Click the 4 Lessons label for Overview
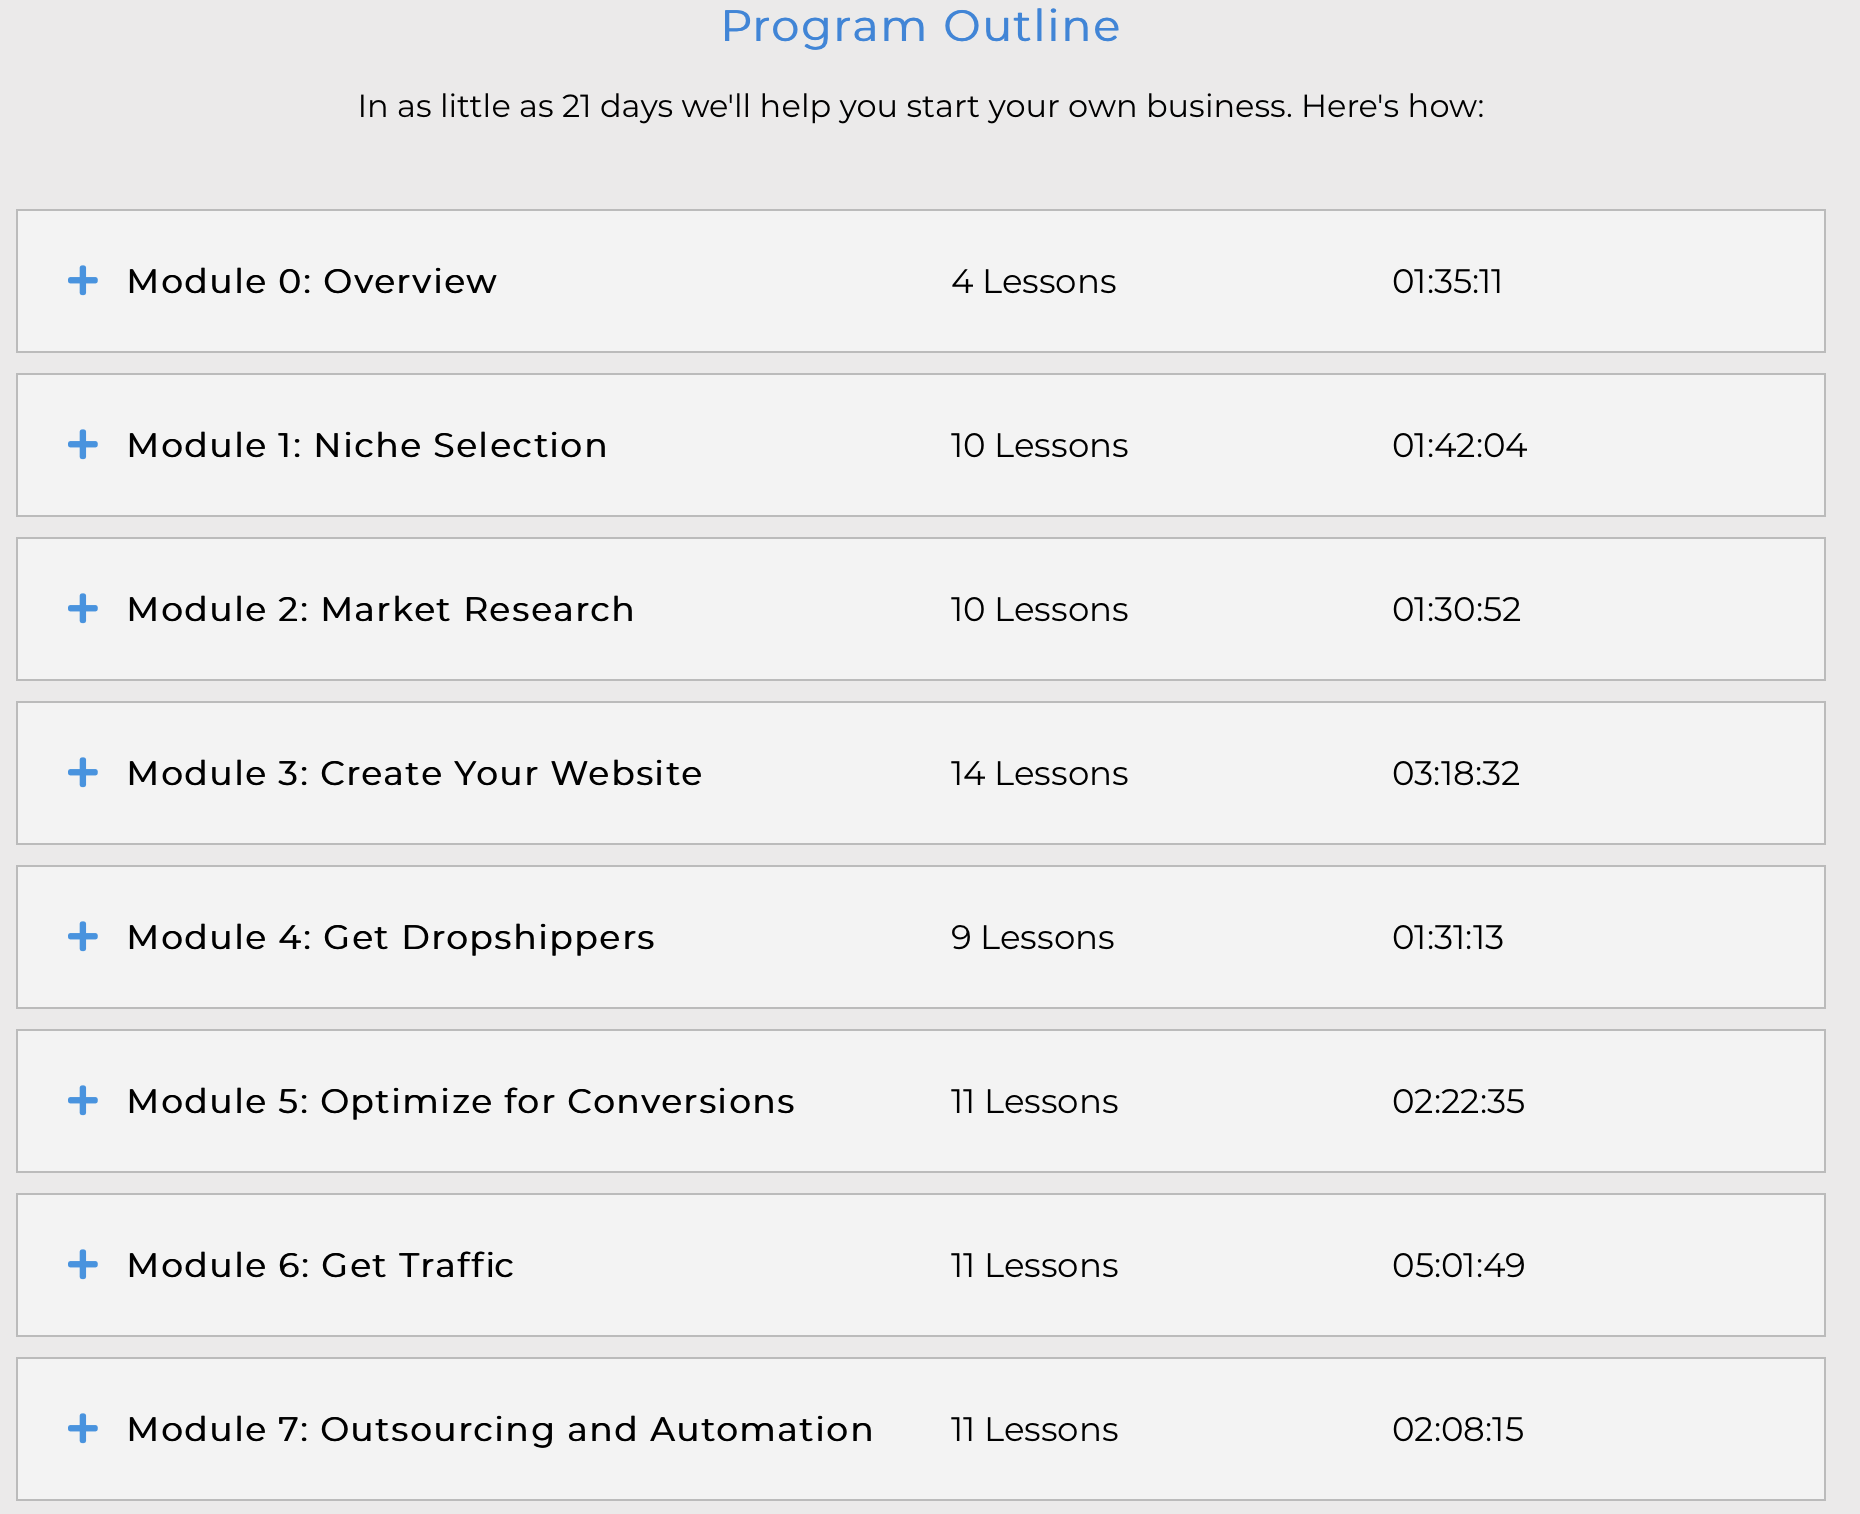This screenshot has width=1860, height=1514. pos(1034,281)
